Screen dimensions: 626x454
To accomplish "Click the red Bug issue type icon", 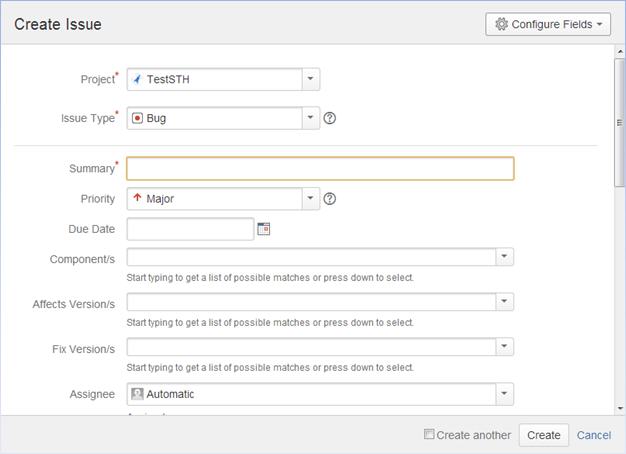I will pyautogui.click(x=138, y=118).
